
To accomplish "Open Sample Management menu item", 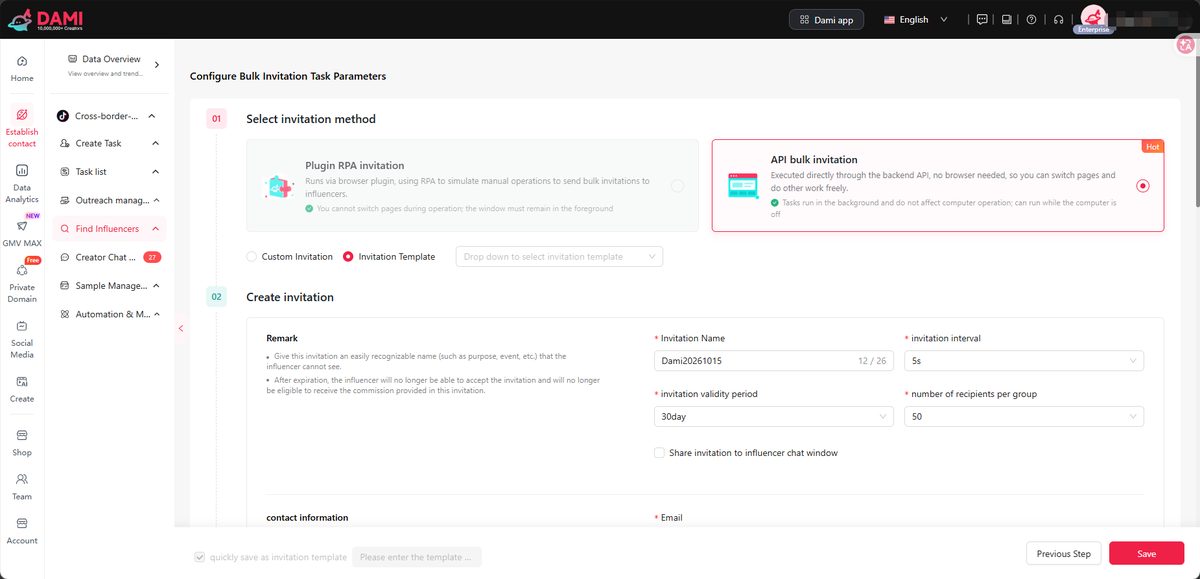I will (109, 285).
